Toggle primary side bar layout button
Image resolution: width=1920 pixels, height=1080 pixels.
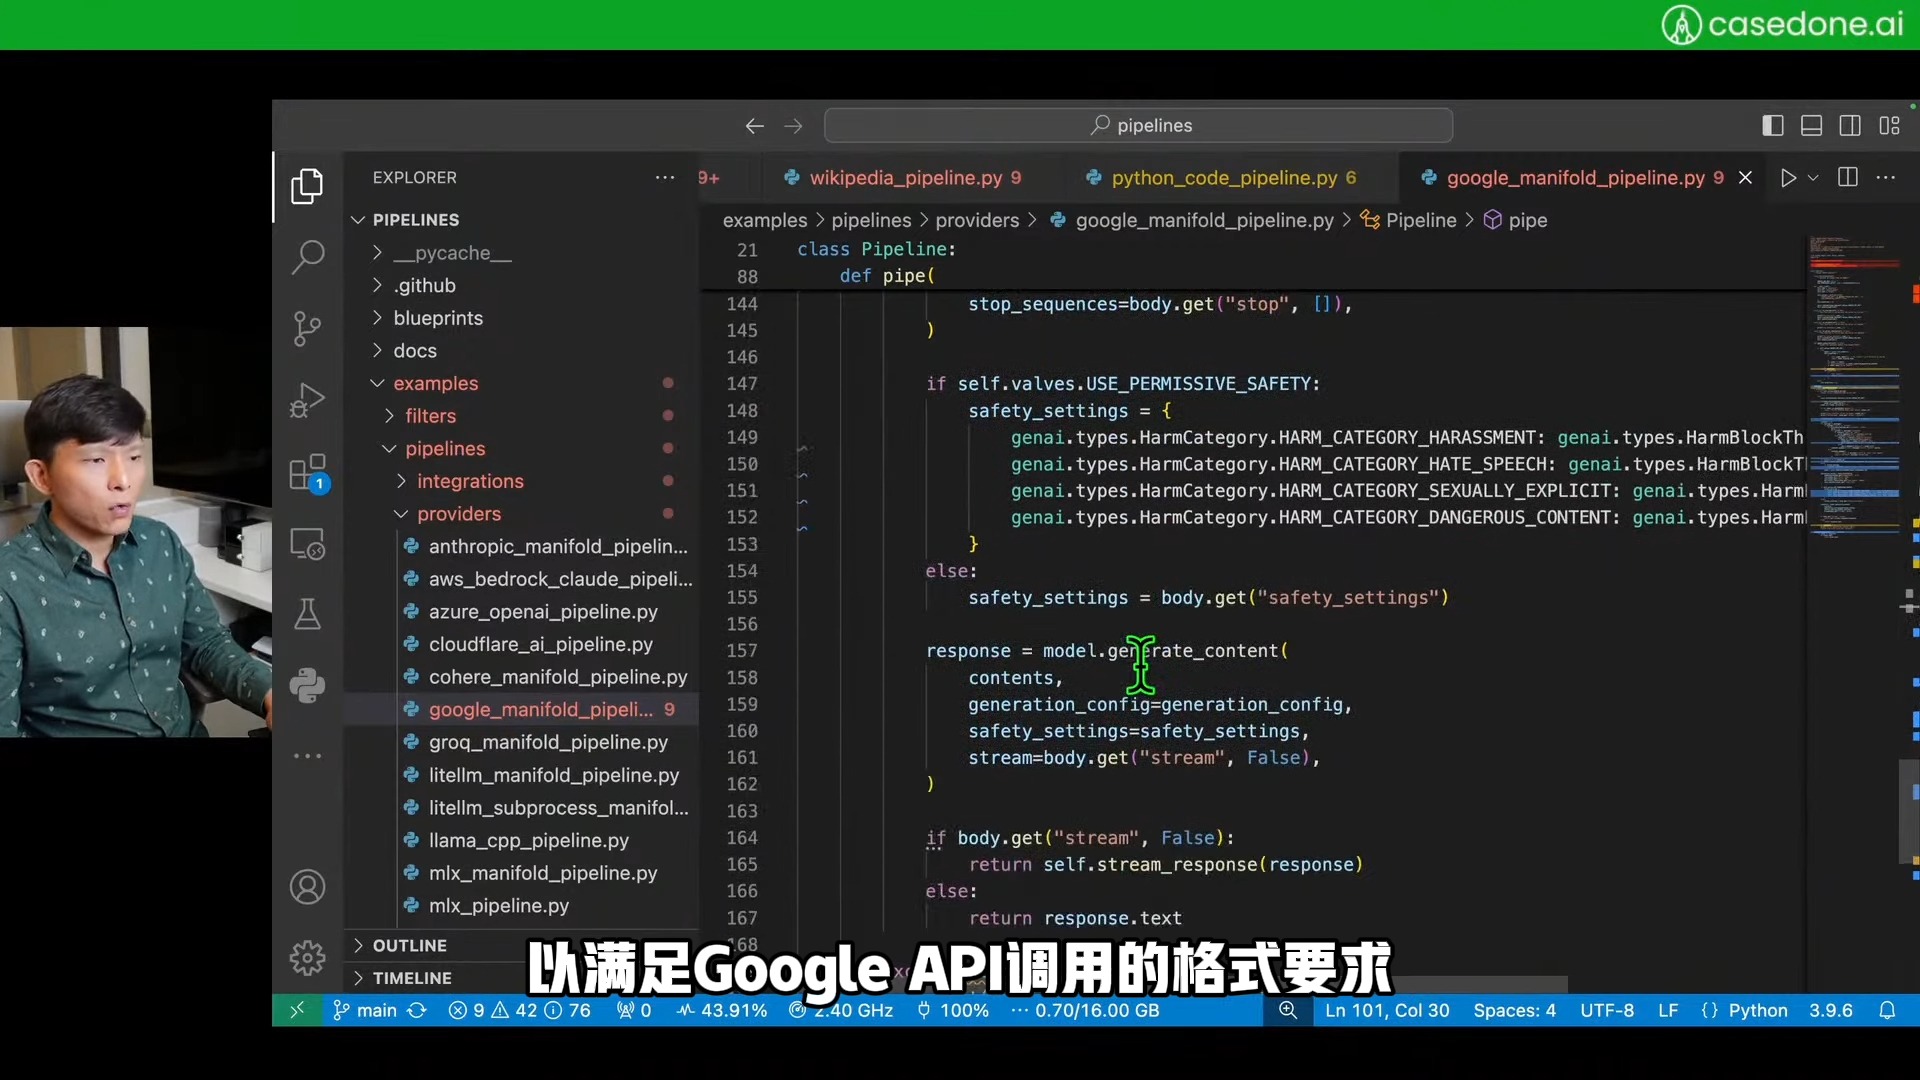(1772, 126)
